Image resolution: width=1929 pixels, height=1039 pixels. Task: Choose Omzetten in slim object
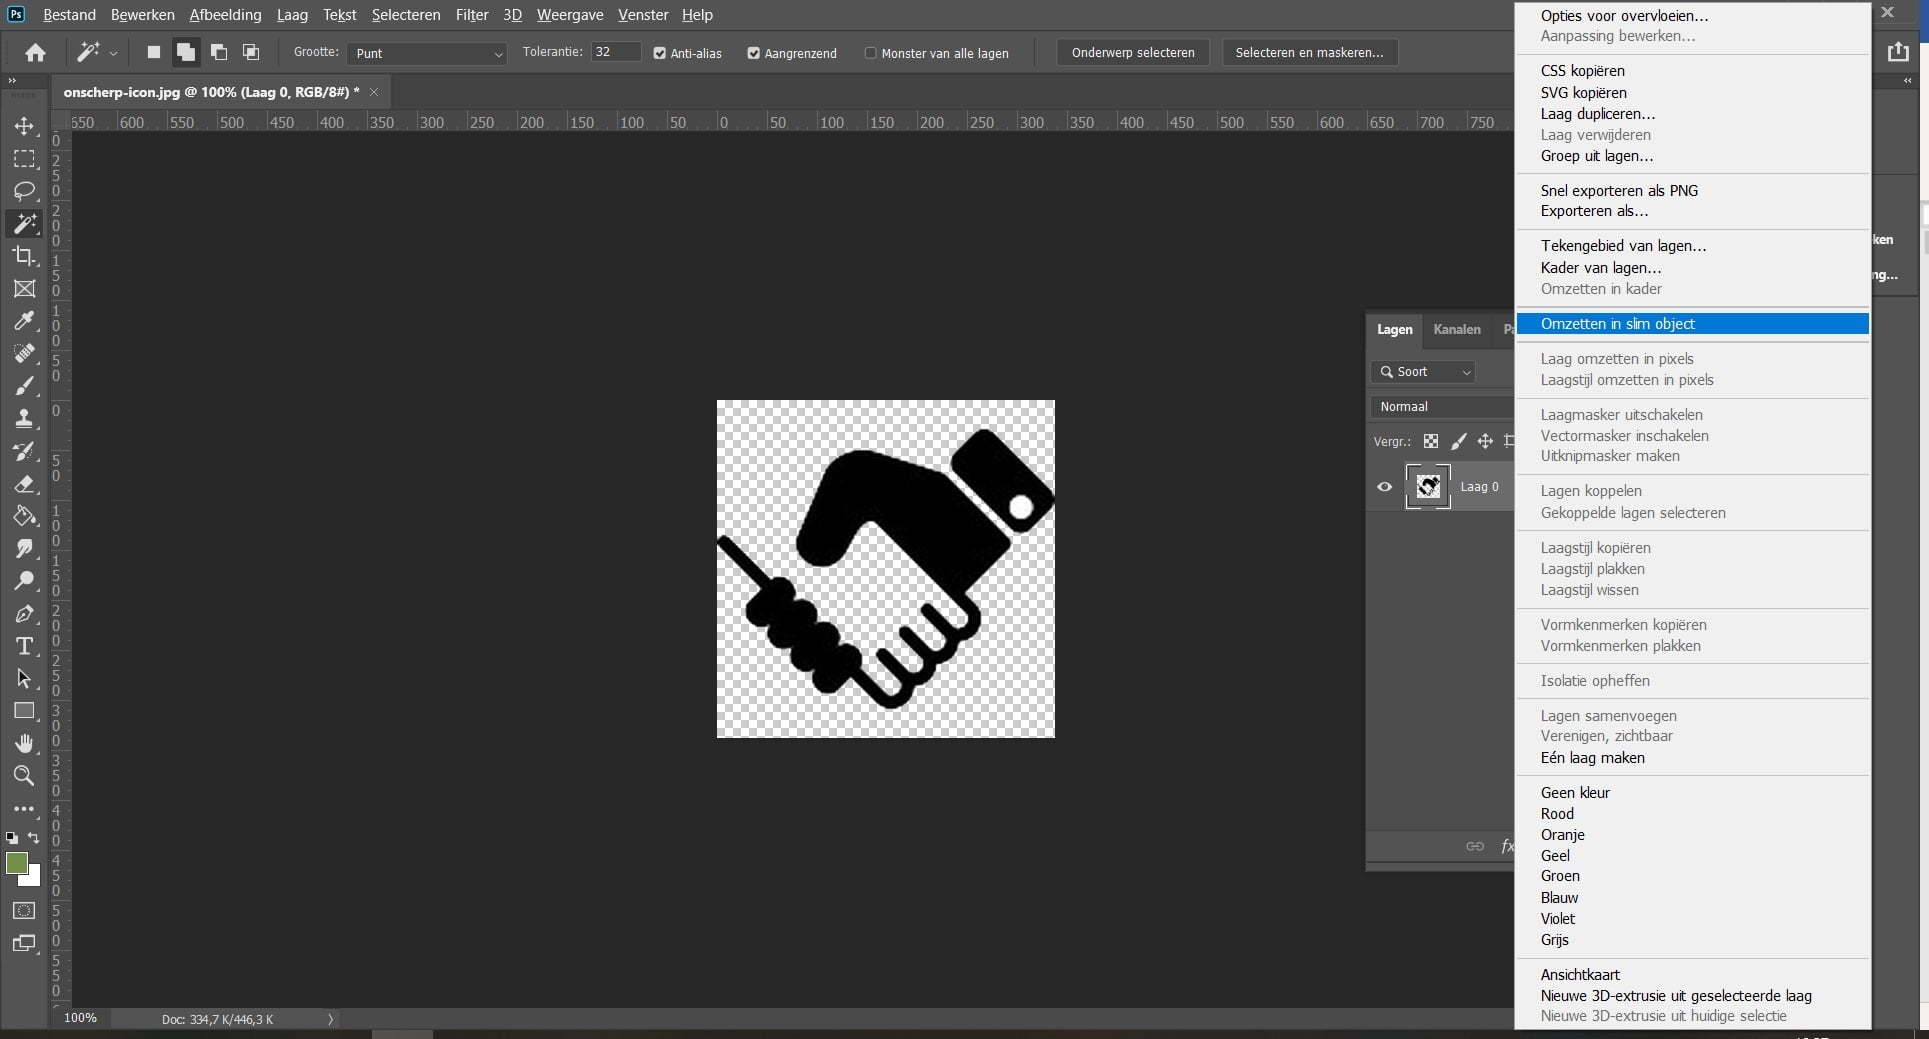coord(1692,324)
